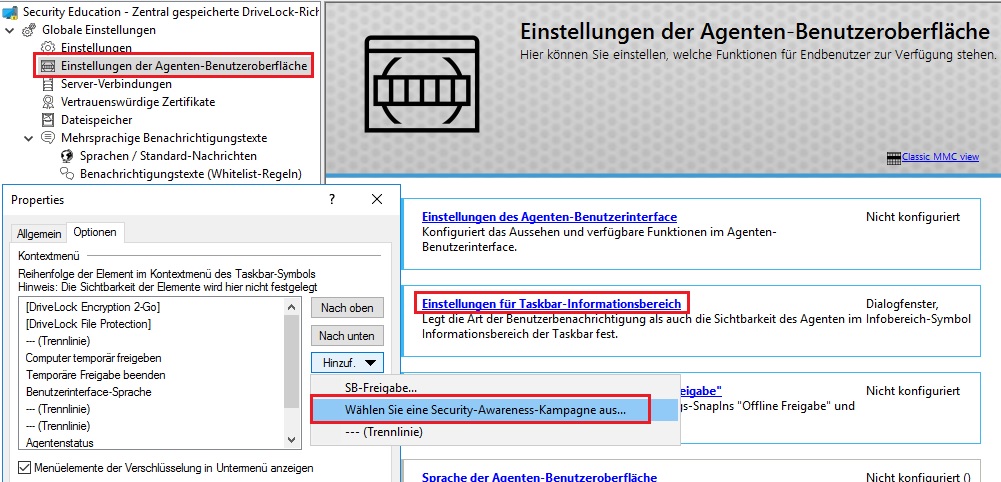This screenshot has width=1001, height=482.
Task: Open Server-Verbindungen via its server icon
Action: [48, 84]
